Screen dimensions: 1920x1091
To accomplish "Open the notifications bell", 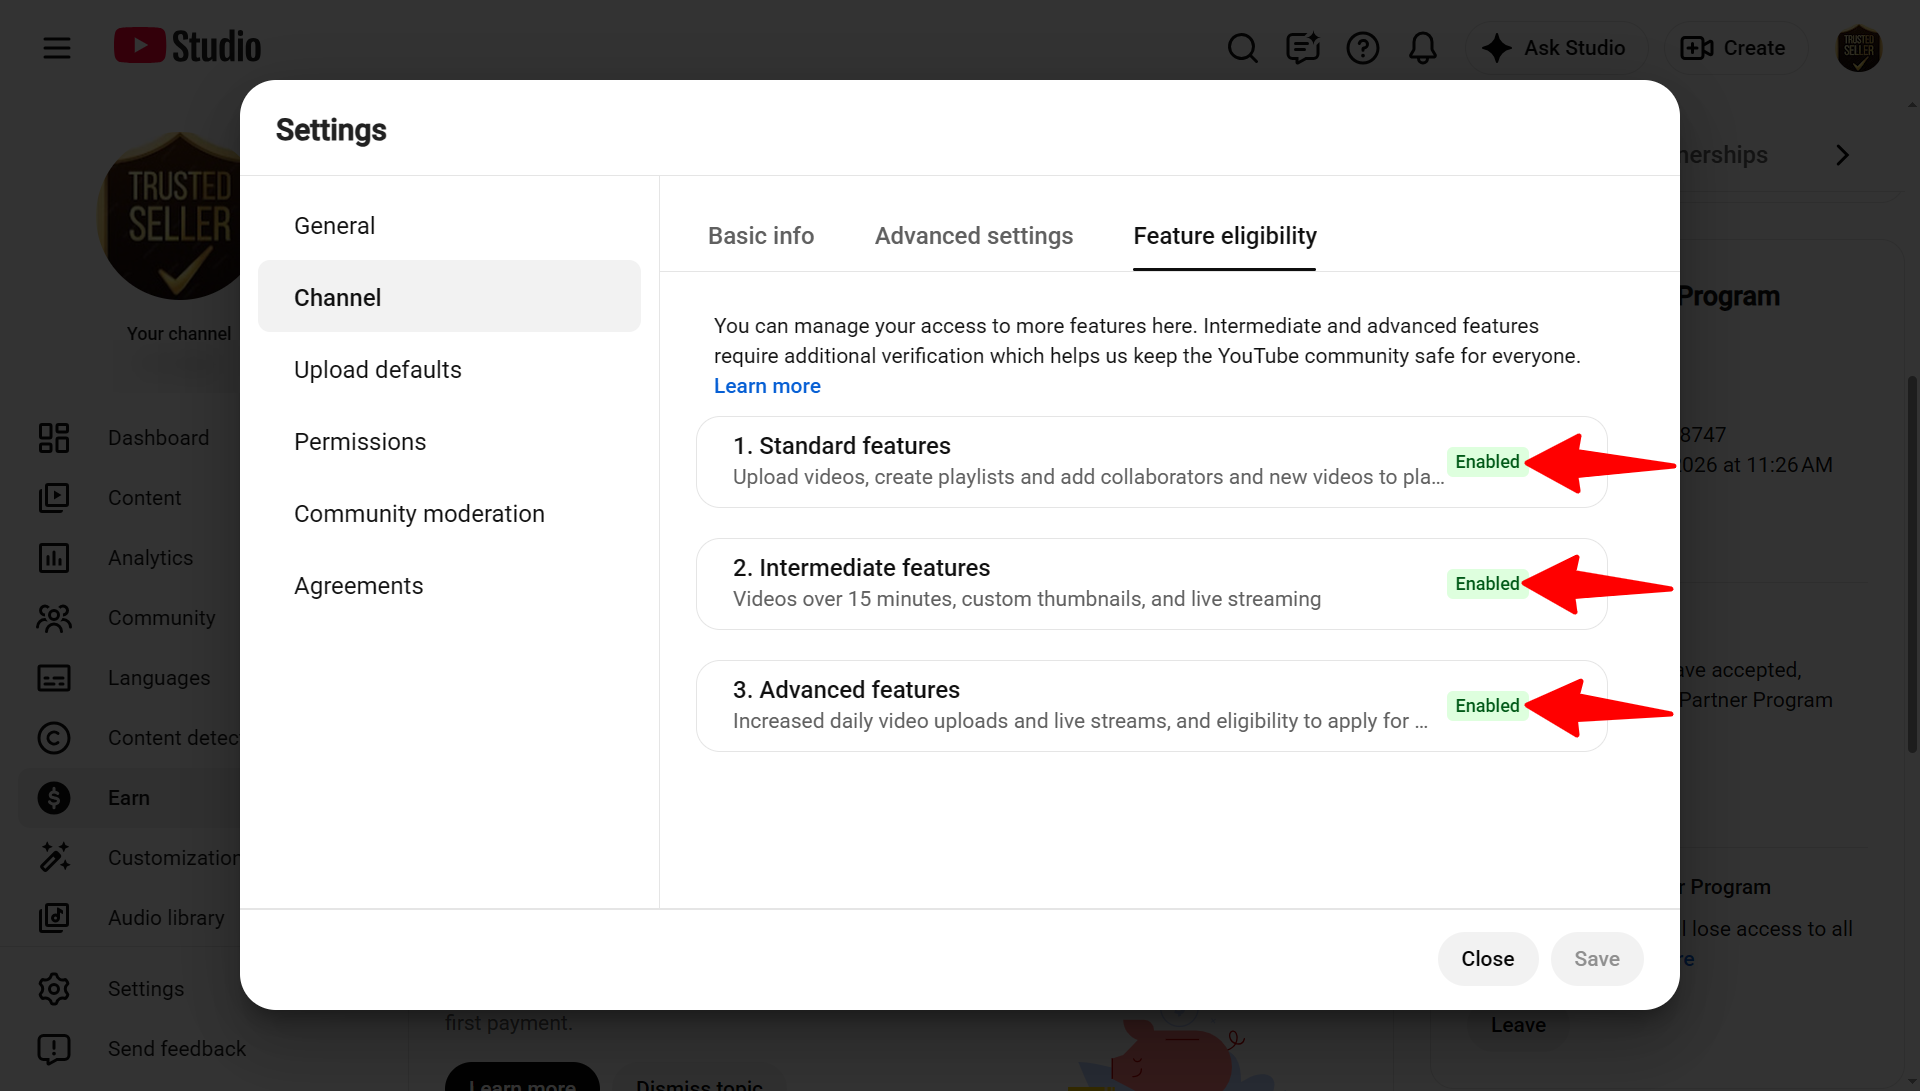I will click(1422, 47).
